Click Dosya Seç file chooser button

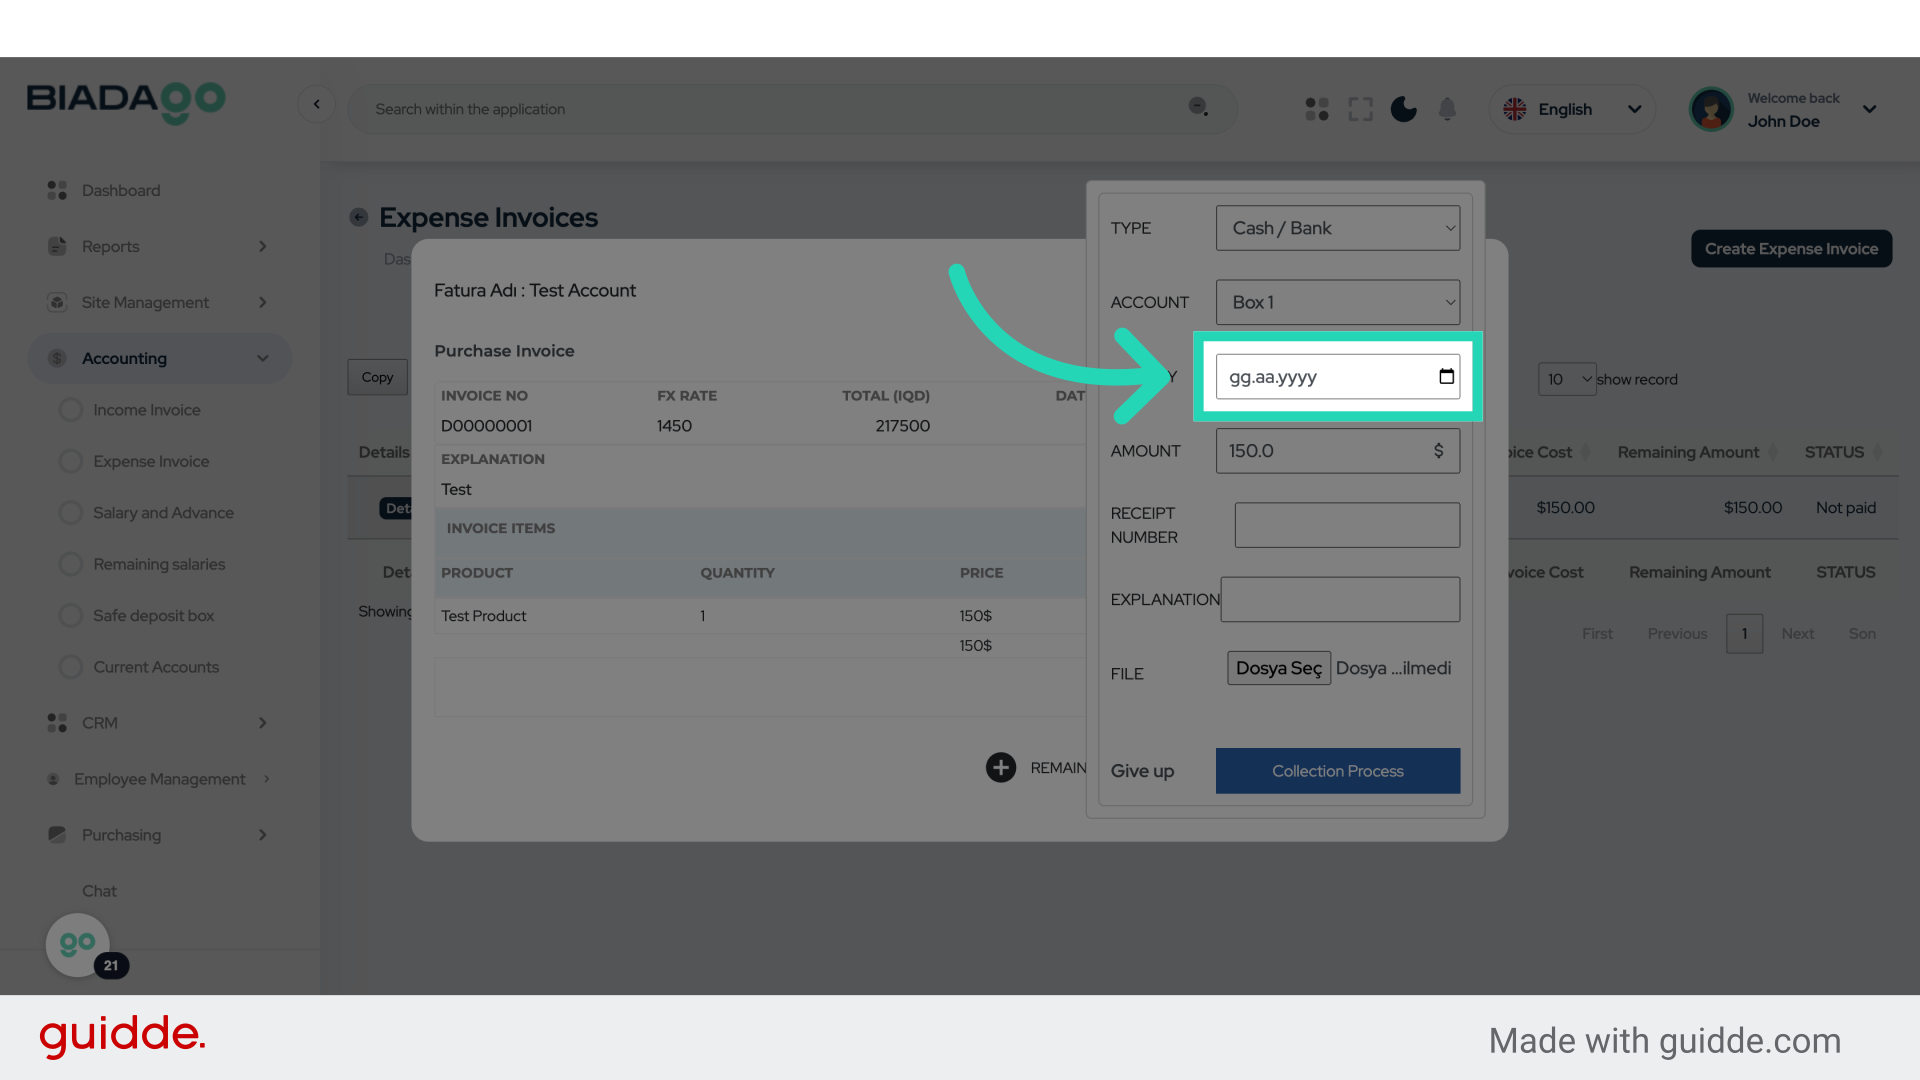(1278, 668)
